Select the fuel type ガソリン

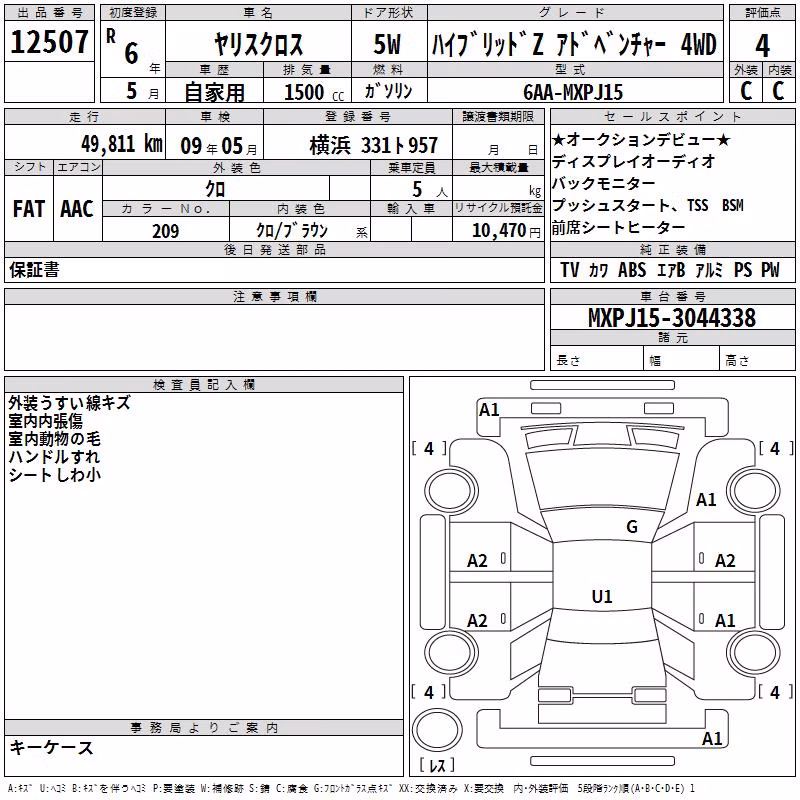tap(388, 91)
